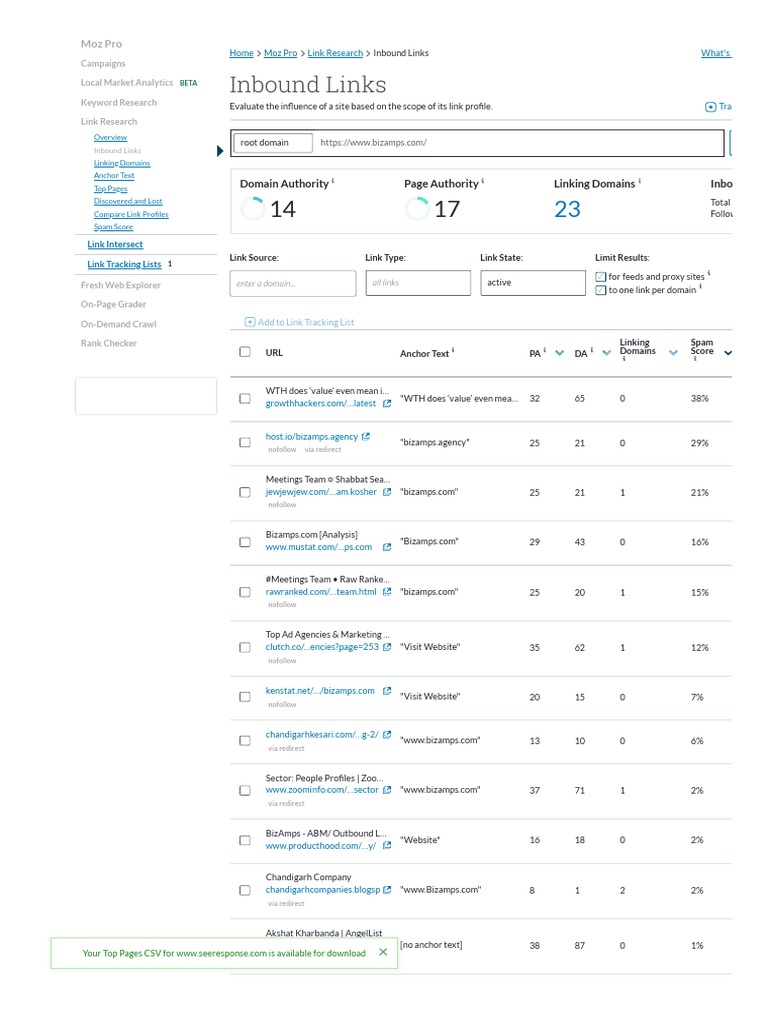Image resolution: width=768 pixels, height=1024 pixels.
Task: Open Anchor Text link in sidebar
Action: click(114, 176)
